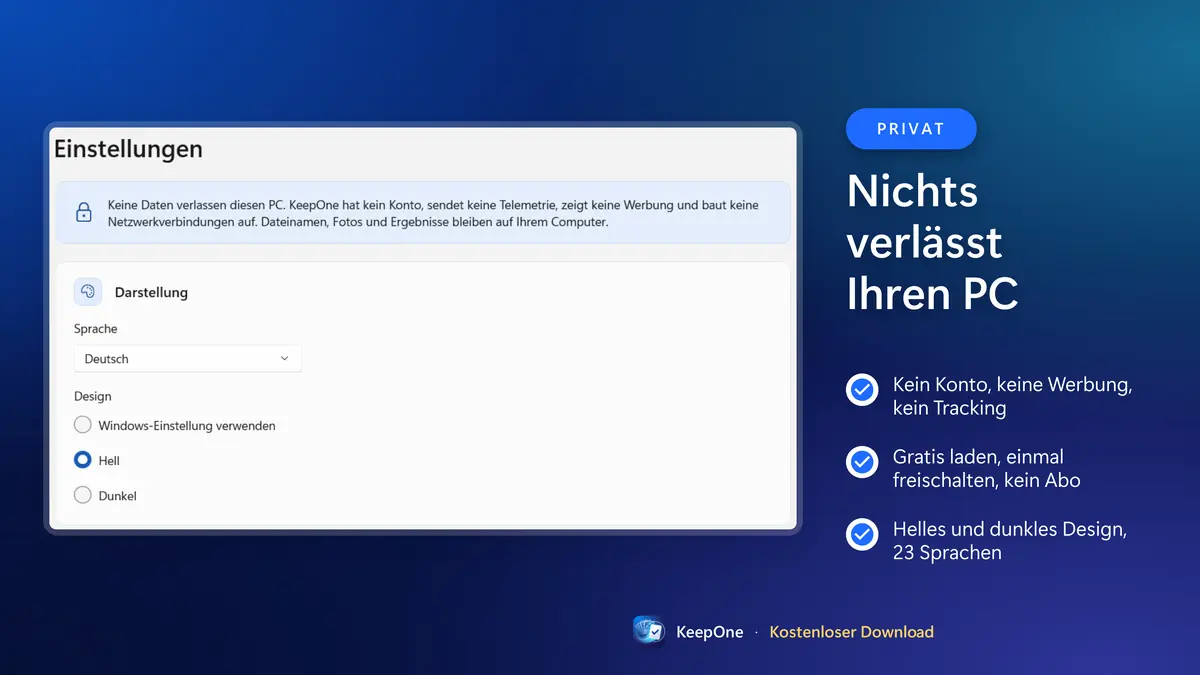This screenshot has height=675, width=1200.
Task: Click the 'Gratis laden, einmal freischalten' text
Action: click(987, 468)
